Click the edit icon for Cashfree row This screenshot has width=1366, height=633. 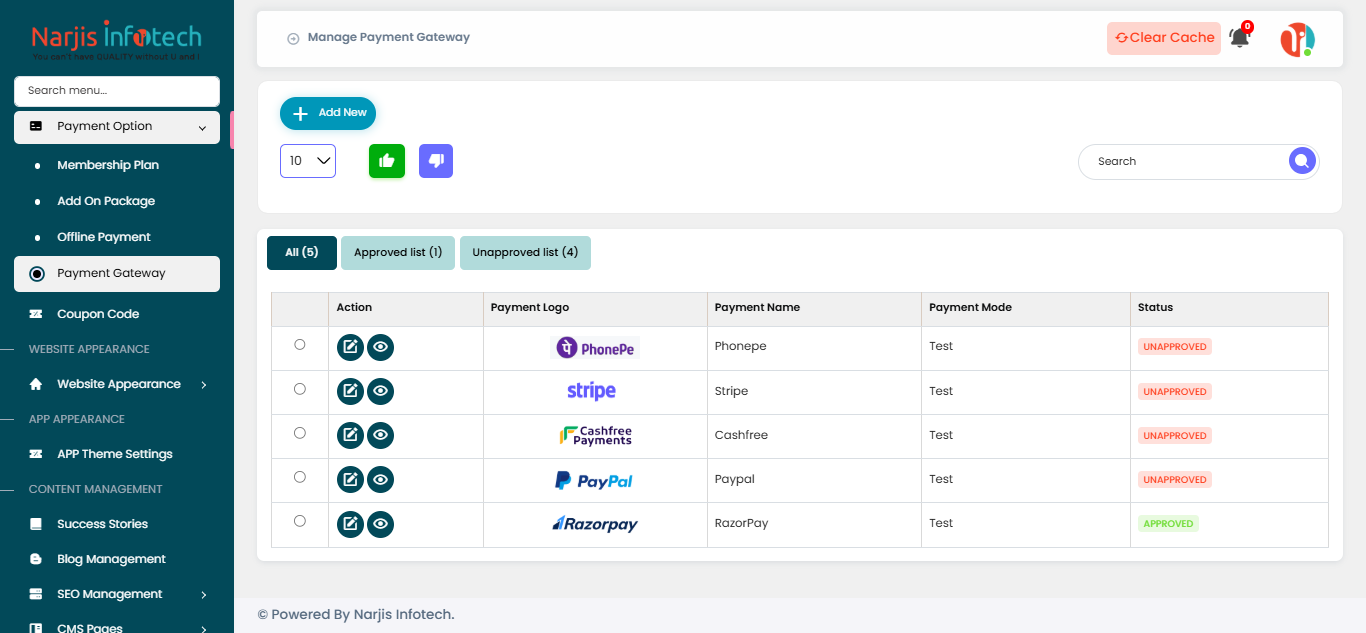coord(350,435)
